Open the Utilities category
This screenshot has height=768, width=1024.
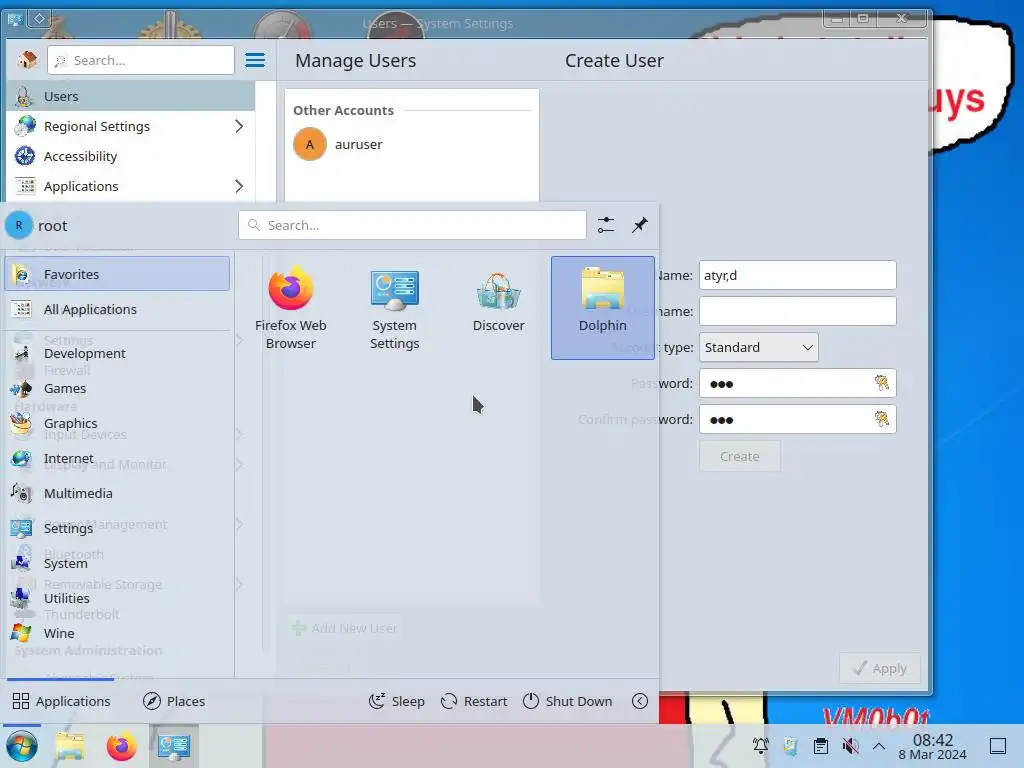pyautogui.click(x=118, y=598)
